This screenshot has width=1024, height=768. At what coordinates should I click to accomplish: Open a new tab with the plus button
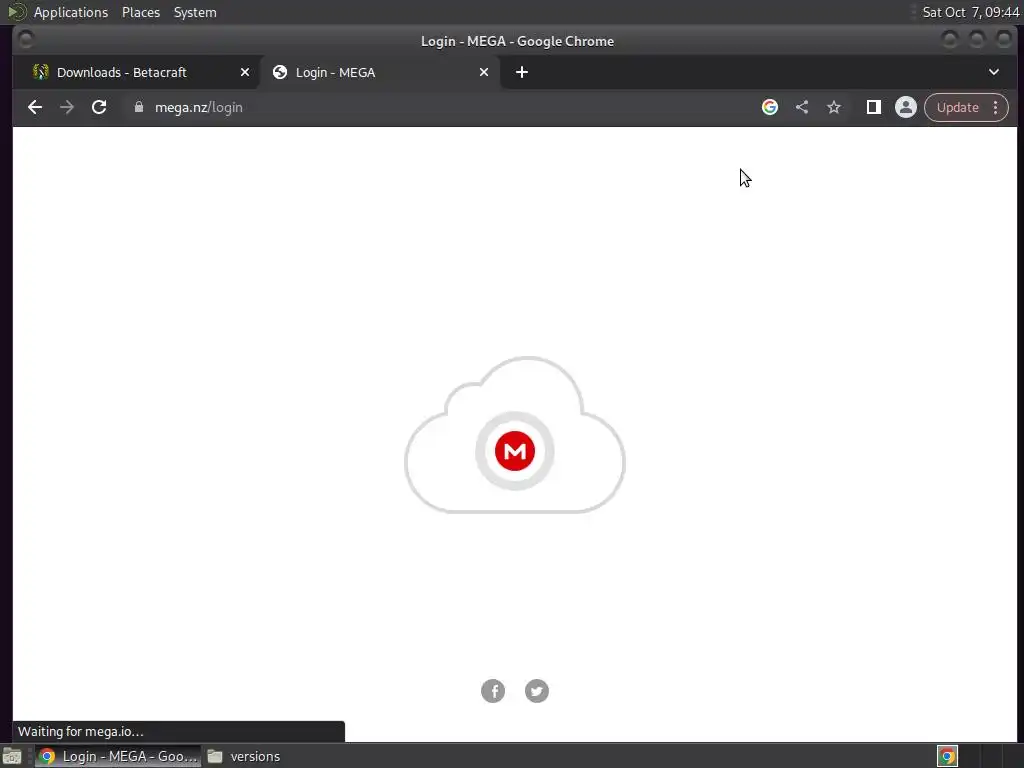[522, 72]
